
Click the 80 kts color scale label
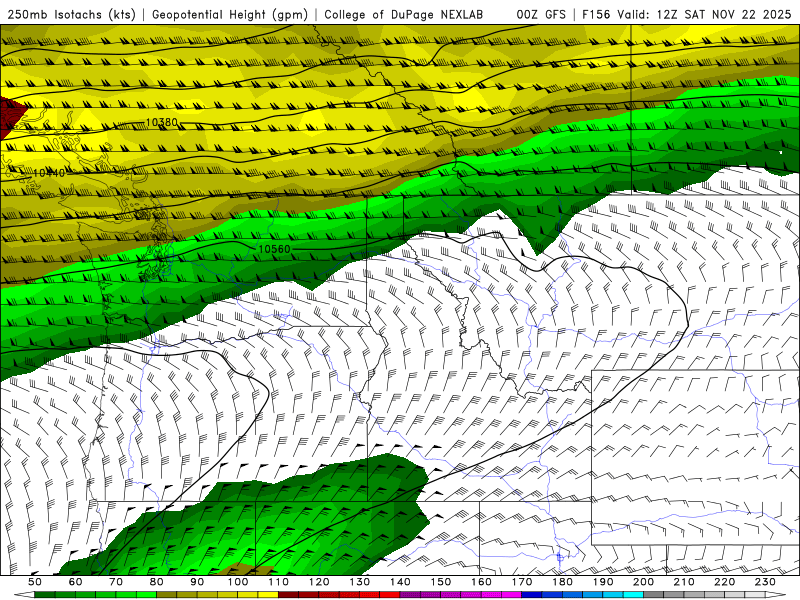tap(157, 582)
